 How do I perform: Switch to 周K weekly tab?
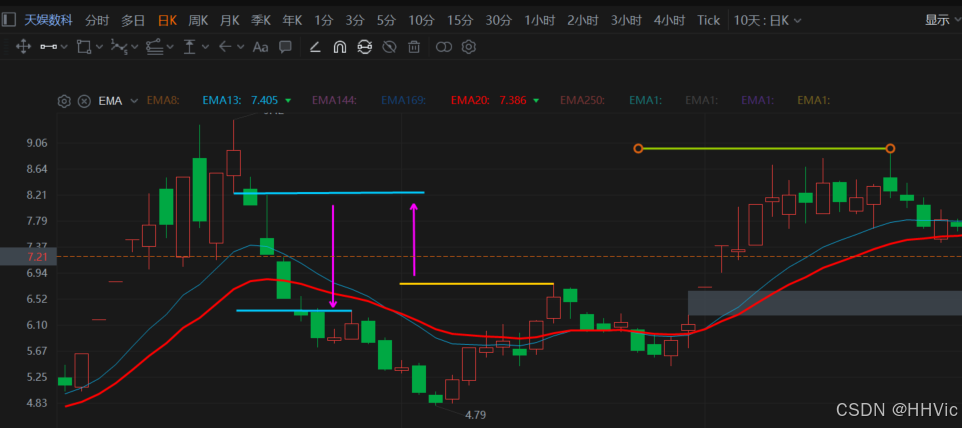[198, 21]
